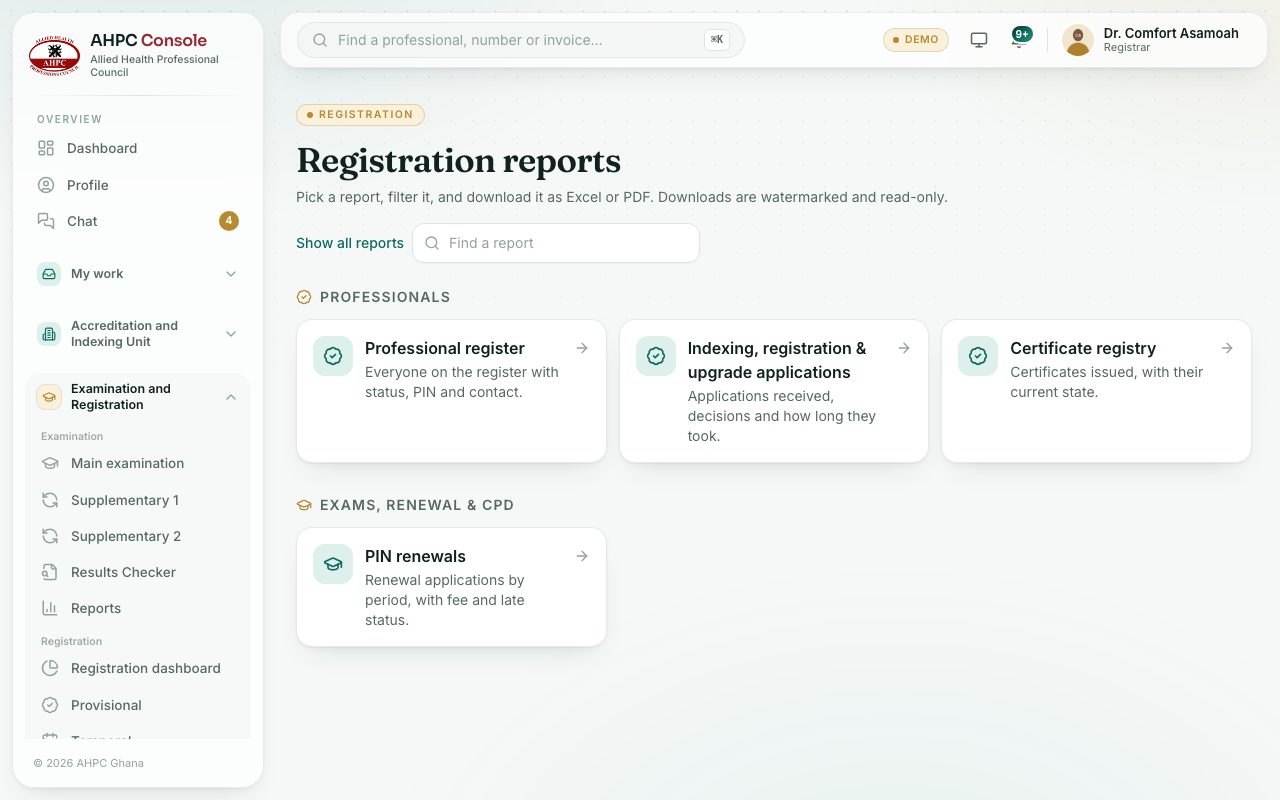
Task: Click the Accreditation and Indexing Unit icon
Action: [49, 334]
